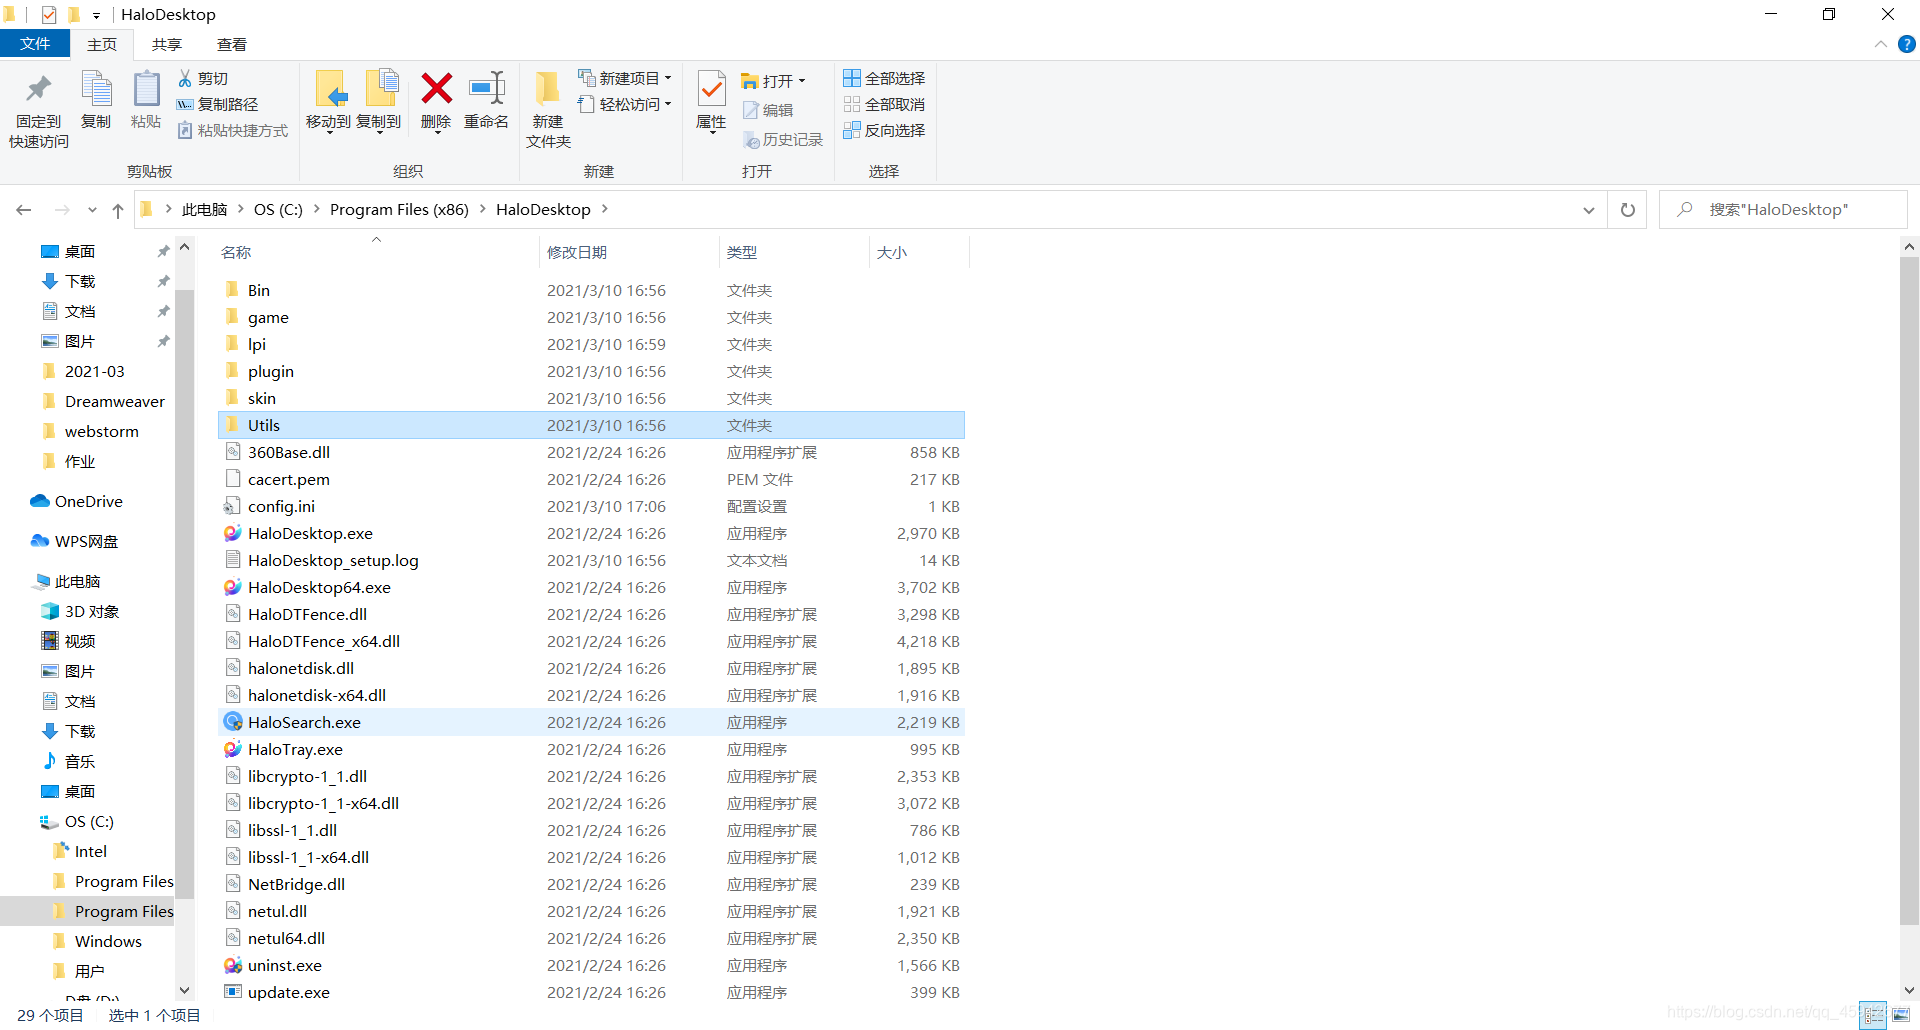
Task: Click the Copy (复制) ribbon icon
Action: coord(96,90)
